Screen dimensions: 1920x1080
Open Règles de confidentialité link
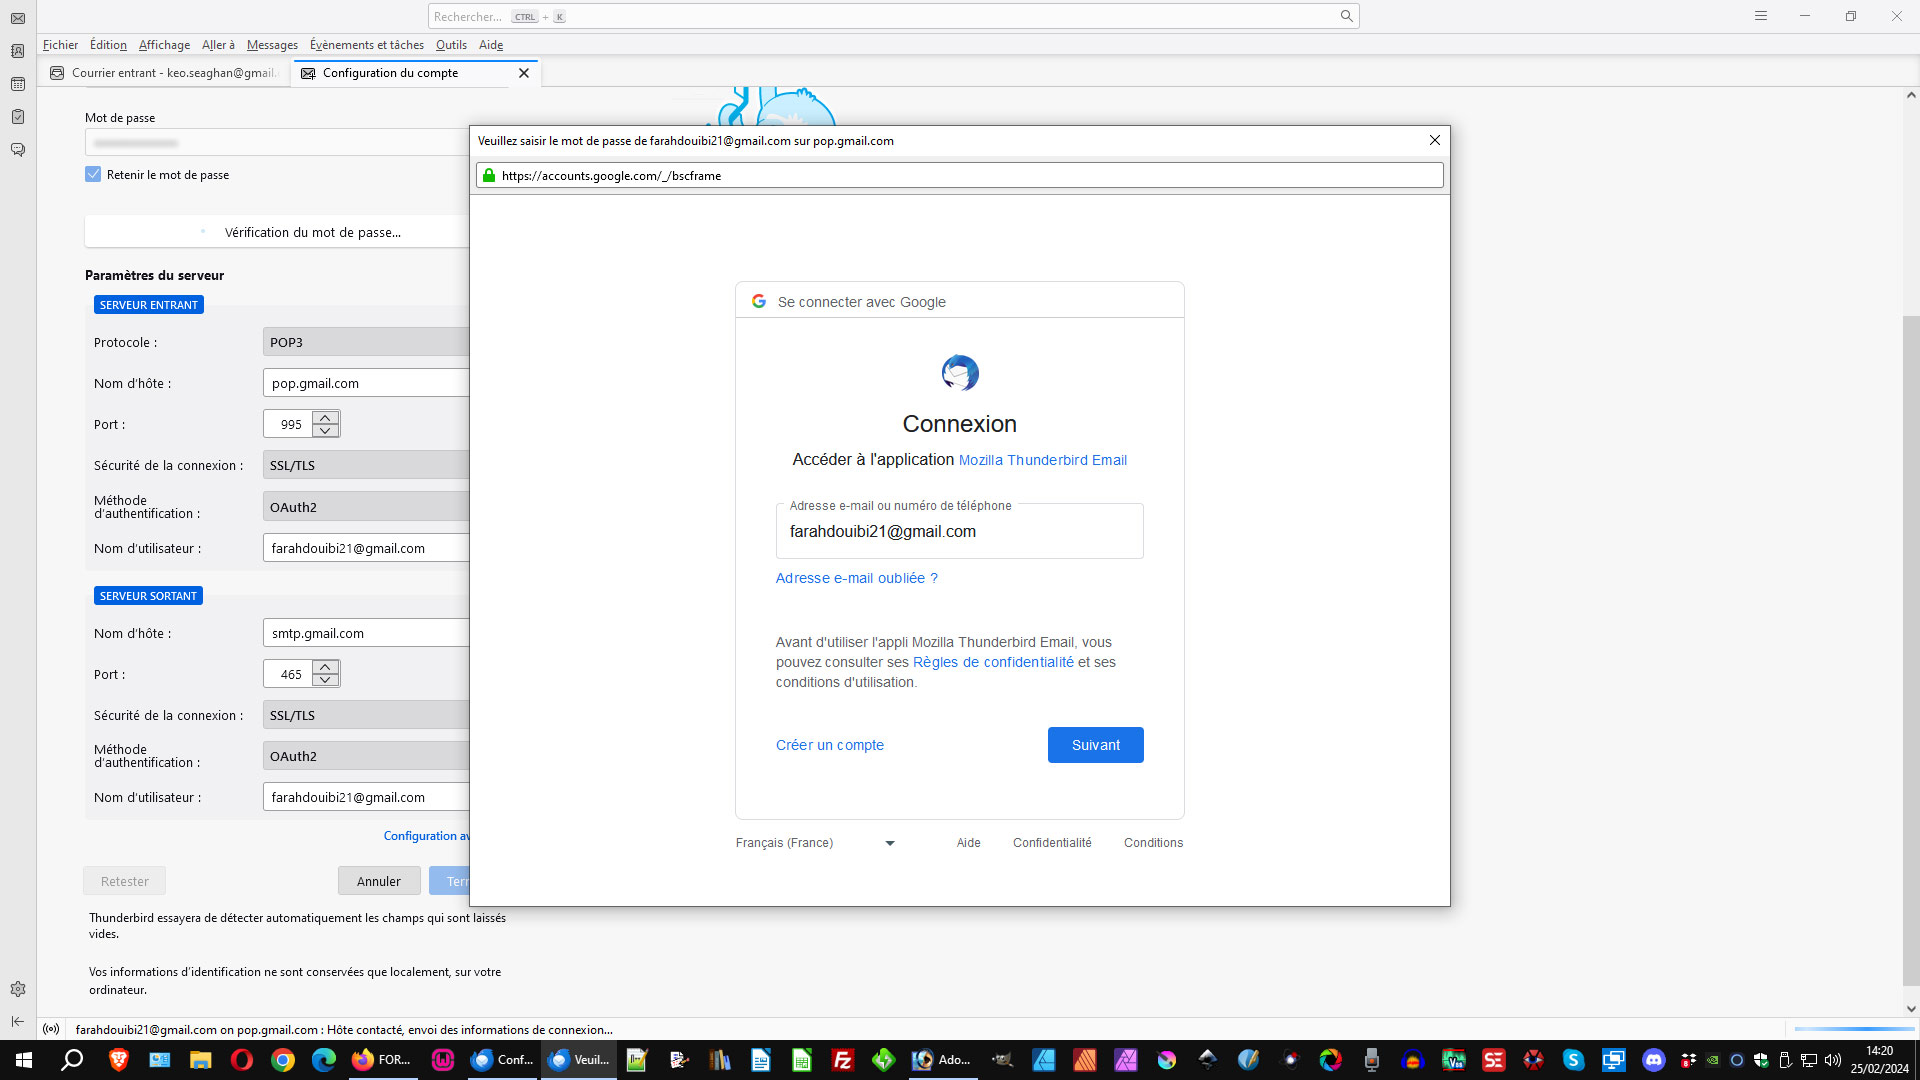tap(993, 662)
